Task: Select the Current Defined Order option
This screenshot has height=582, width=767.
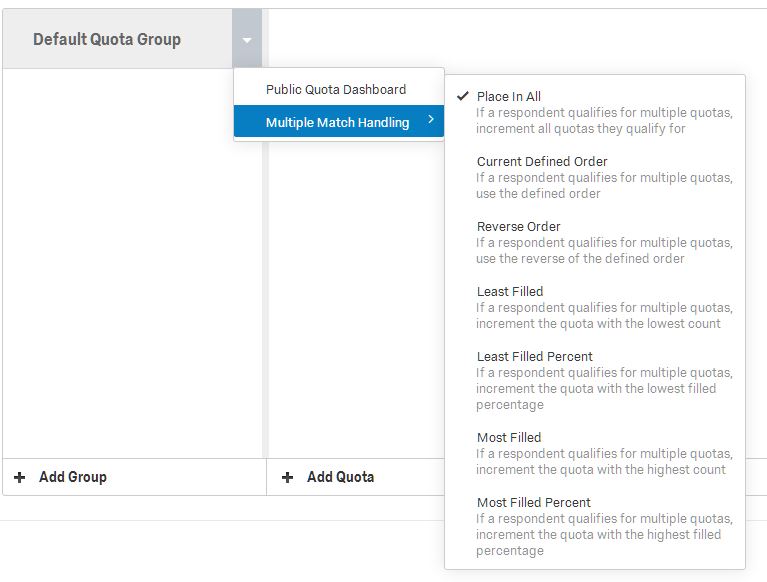Action: [542, 162]
